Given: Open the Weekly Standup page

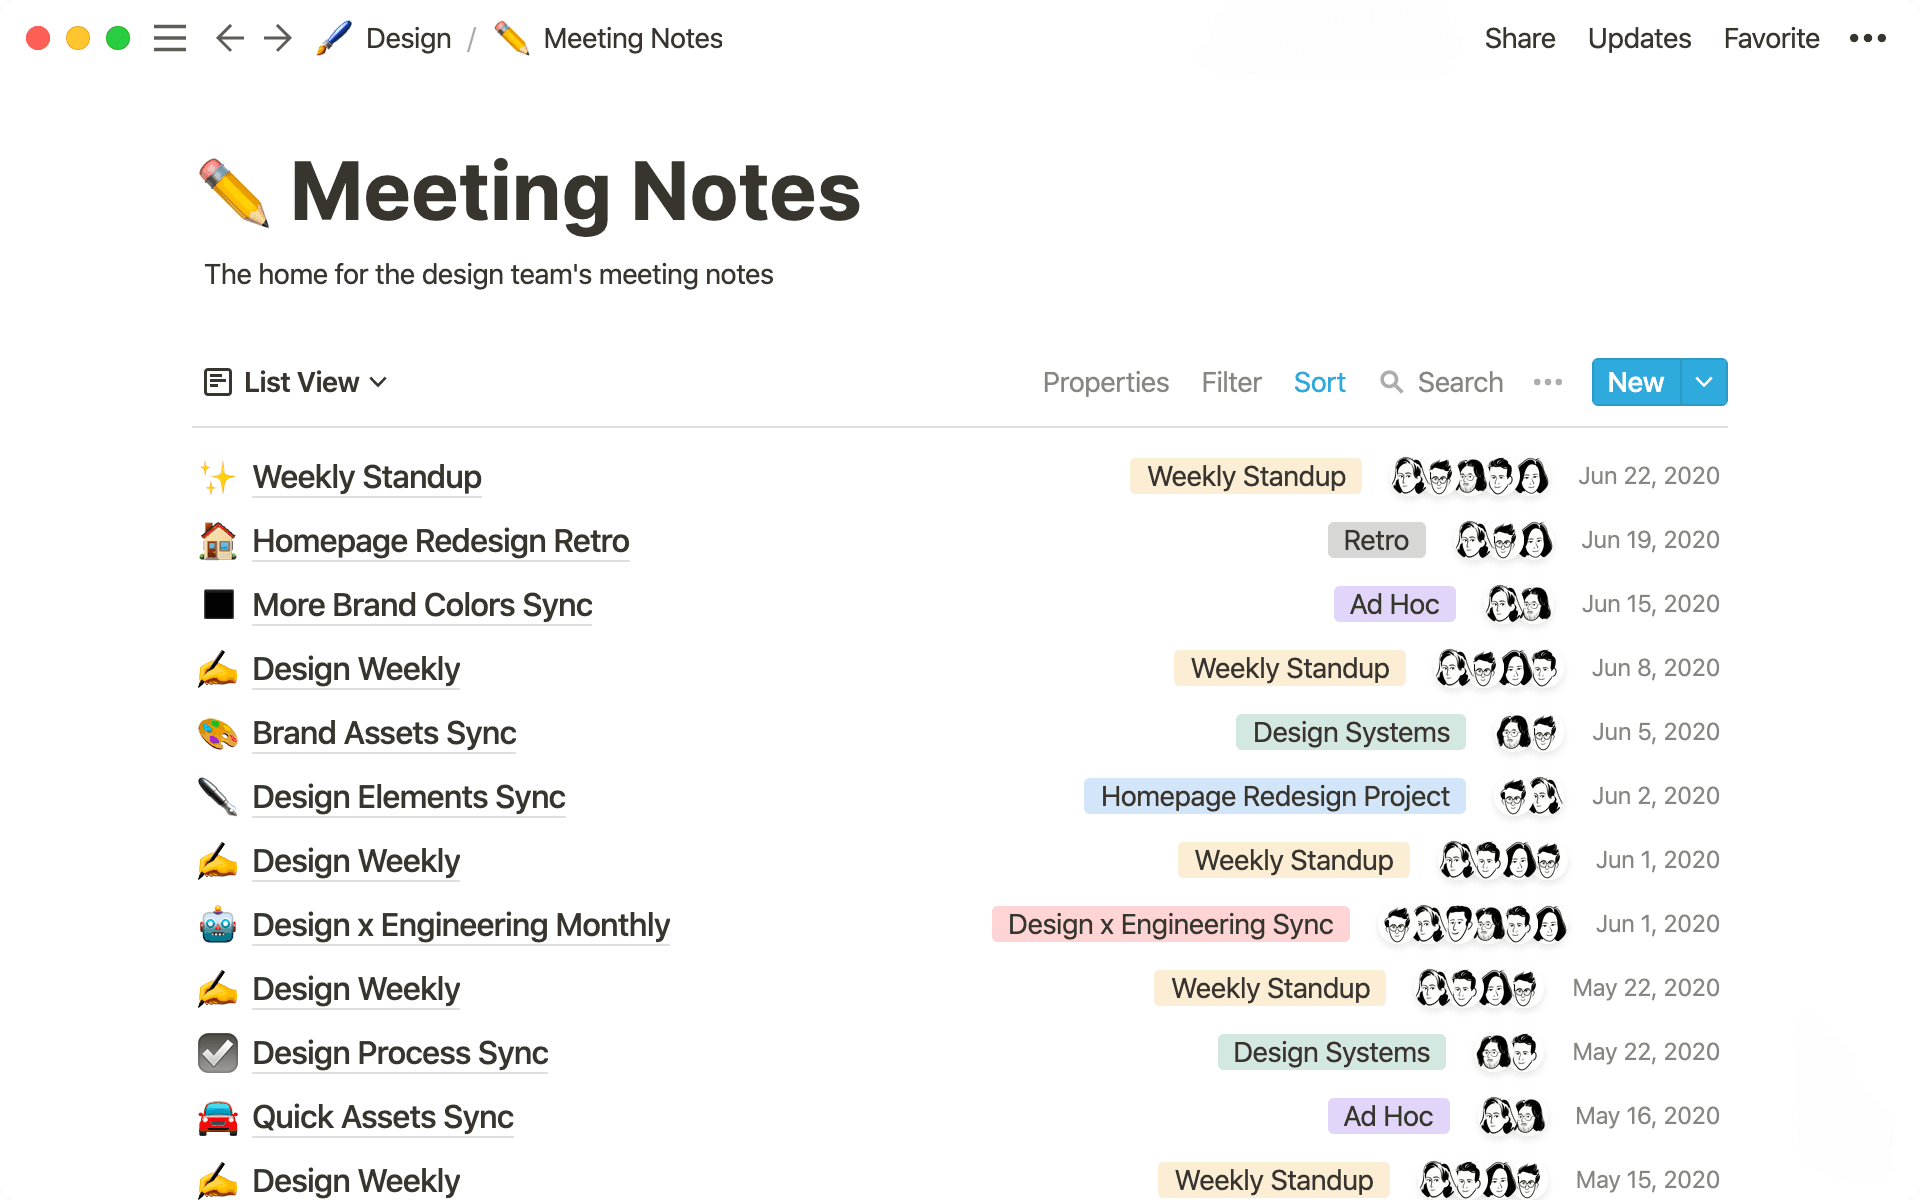Looking at the screenshot, I should point(366,477).
